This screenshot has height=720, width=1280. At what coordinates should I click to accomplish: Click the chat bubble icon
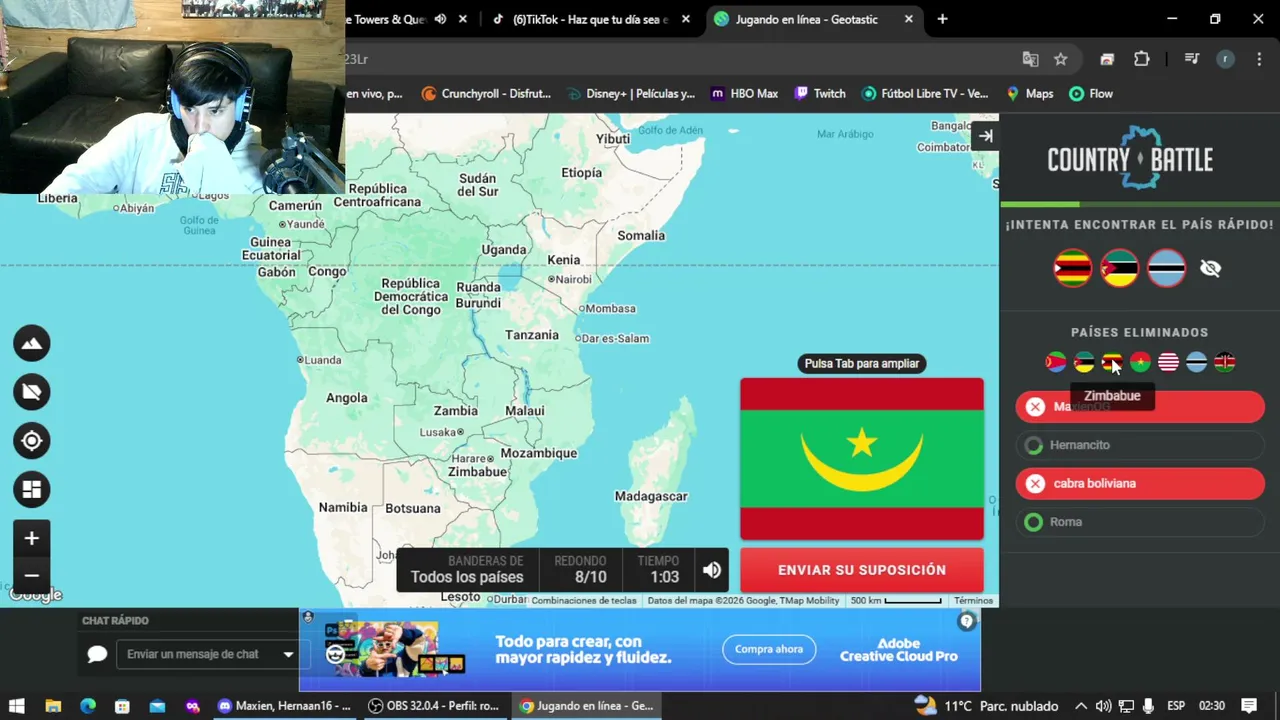pyautogui.click(x=97, y=654)
